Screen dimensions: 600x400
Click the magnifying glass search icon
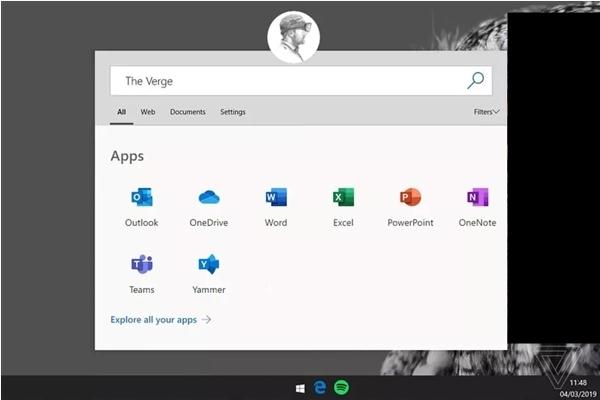pyautogui.click(x=475, y=80)
